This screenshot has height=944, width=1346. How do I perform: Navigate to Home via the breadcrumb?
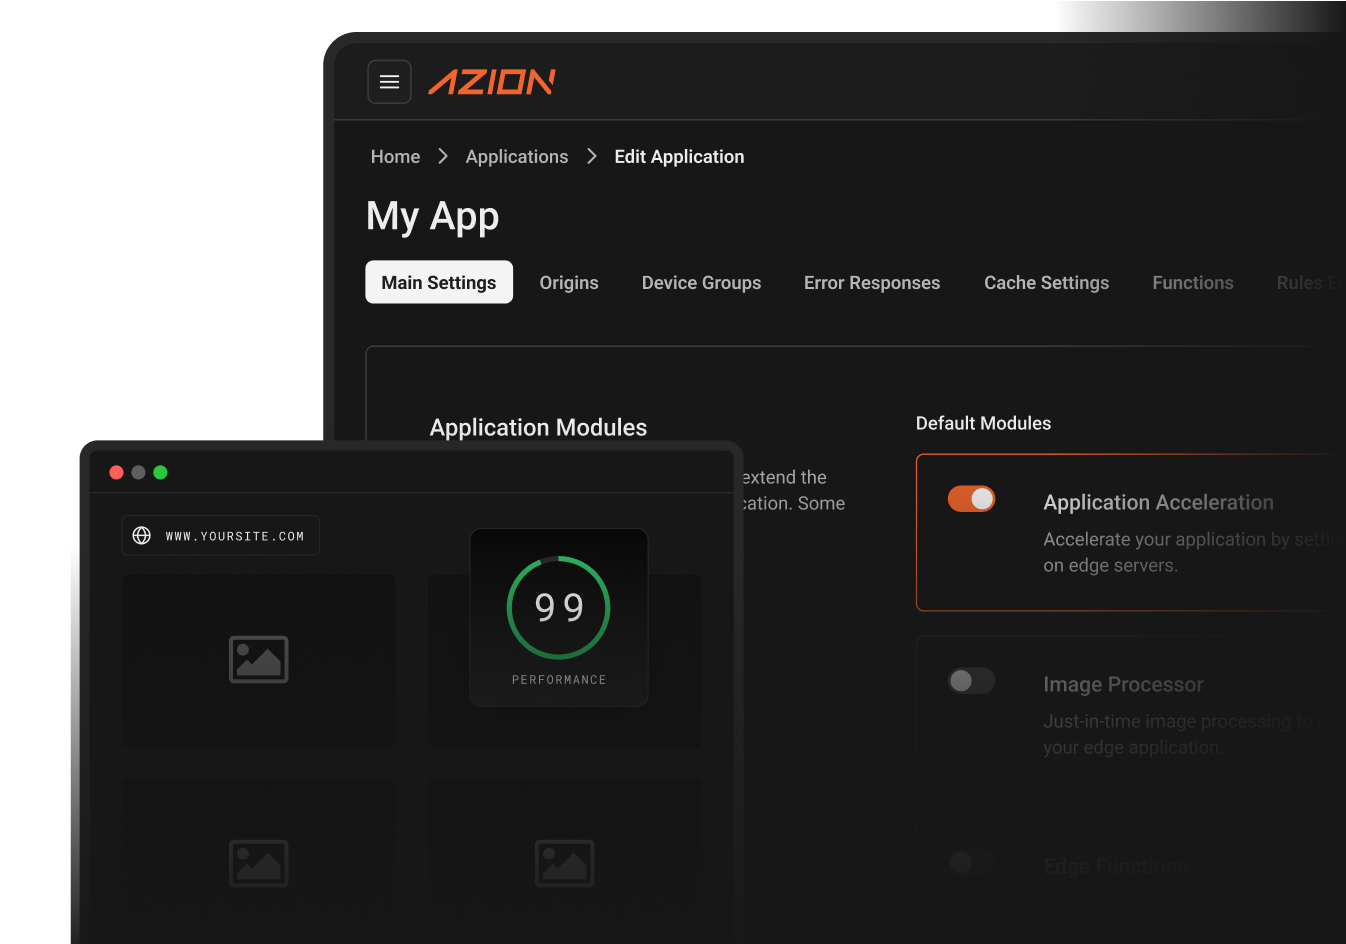395,156
